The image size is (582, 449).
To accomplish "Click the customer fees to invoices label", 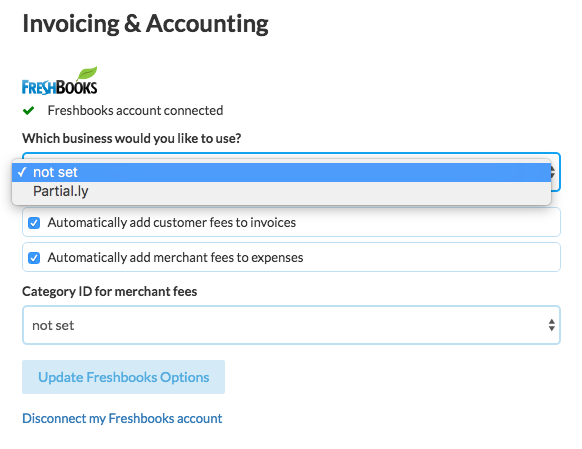I will pos(172,223).
